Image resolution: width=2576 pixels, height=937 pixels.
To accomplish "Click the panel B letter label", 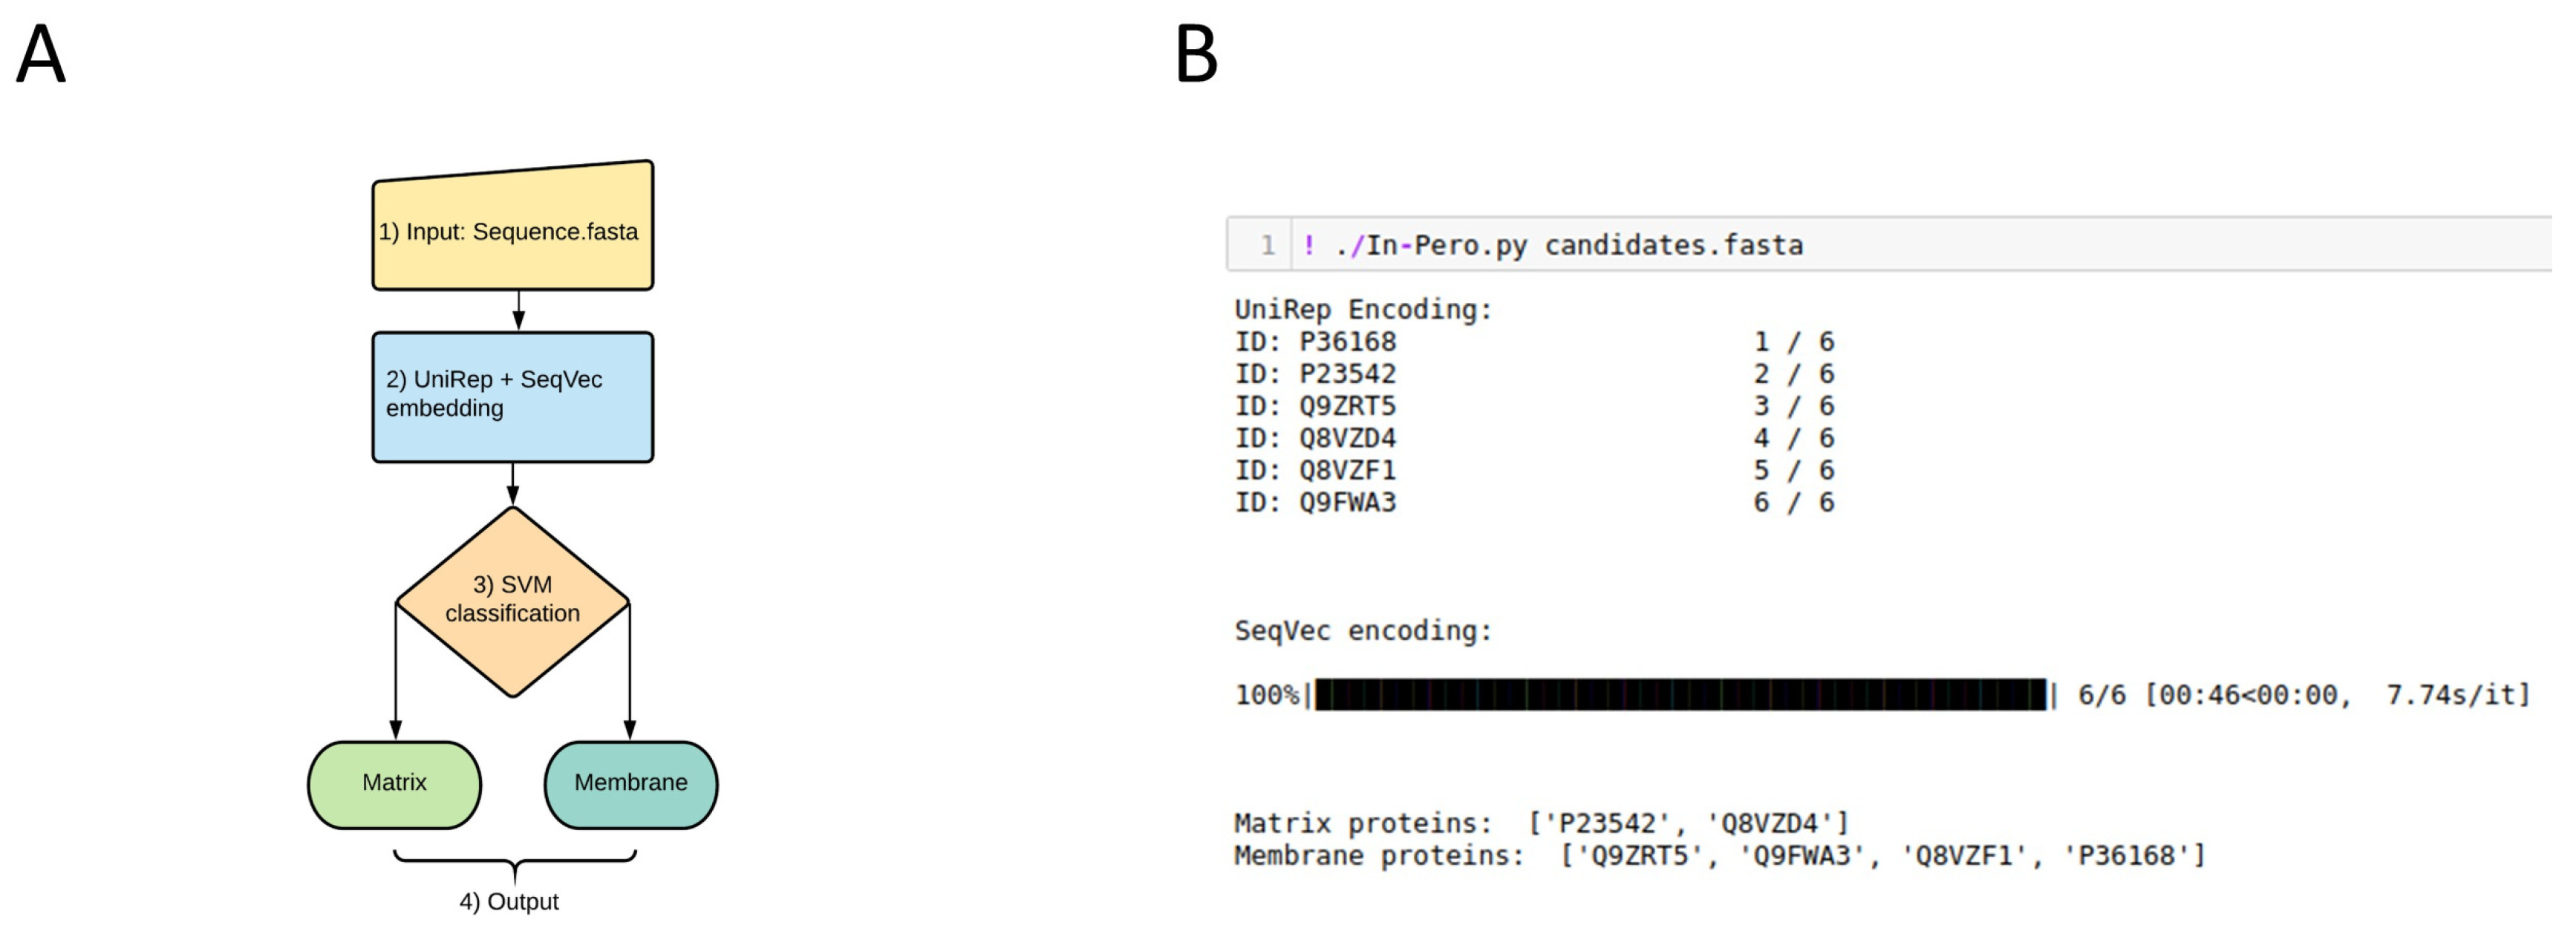I will point(1195,54).
